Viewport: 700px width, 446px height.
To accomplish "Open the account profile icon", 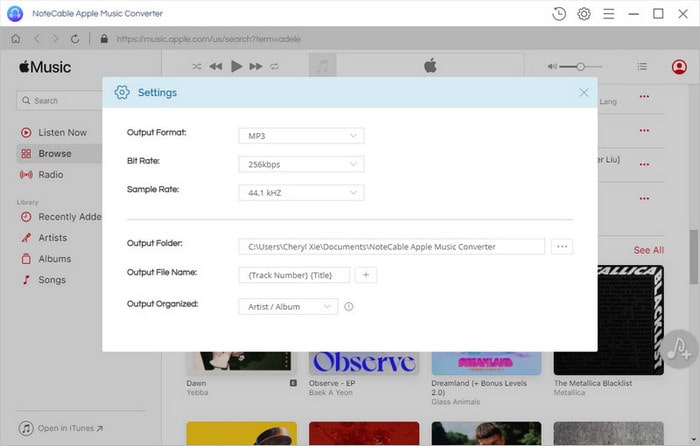I will [679, 67].
